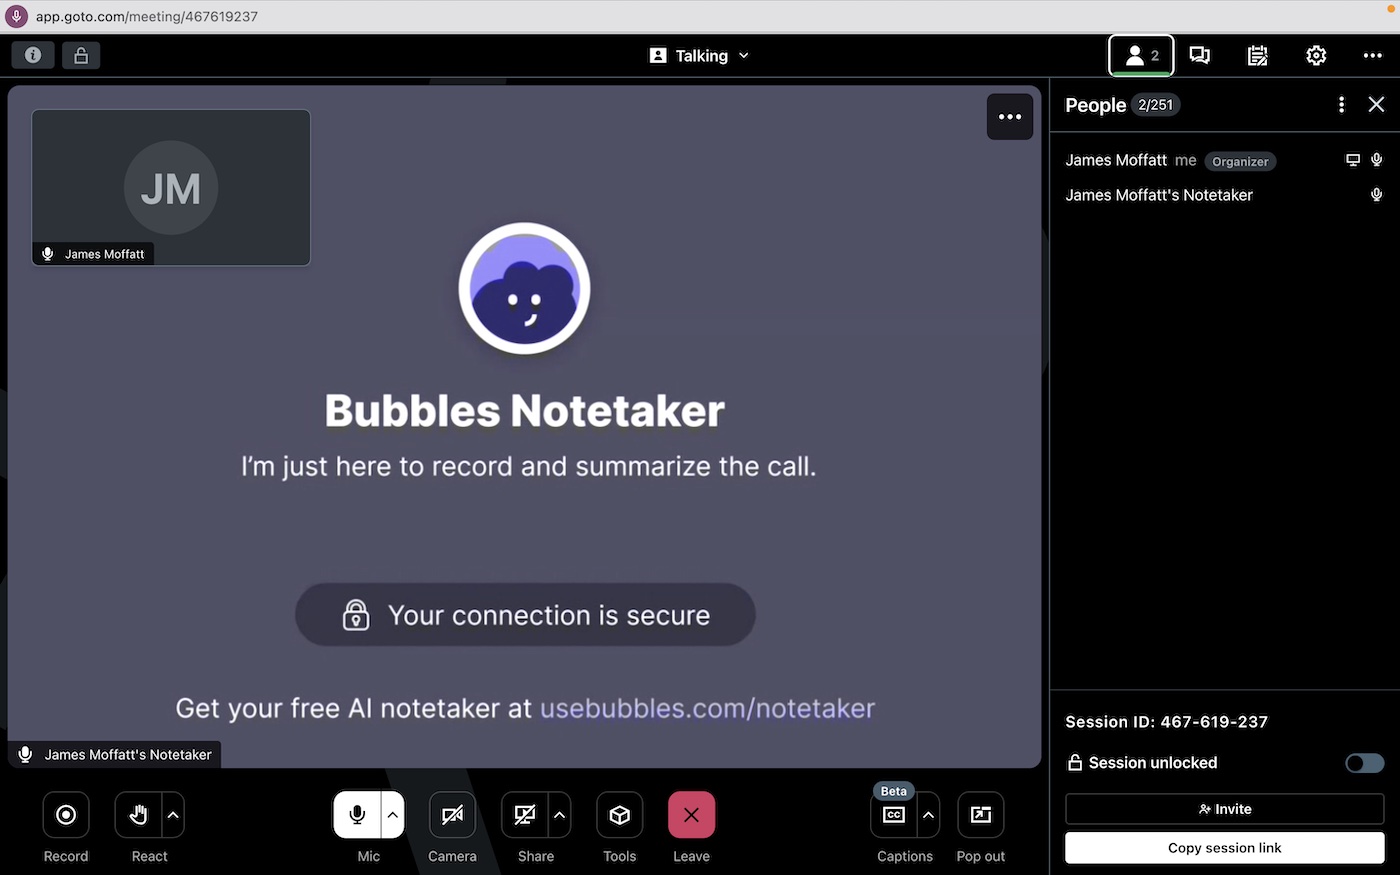The height and width of the screenshot is (875, 1400).
Task: Click the Your connection is secure badge
Action: [x=525, y=615]
